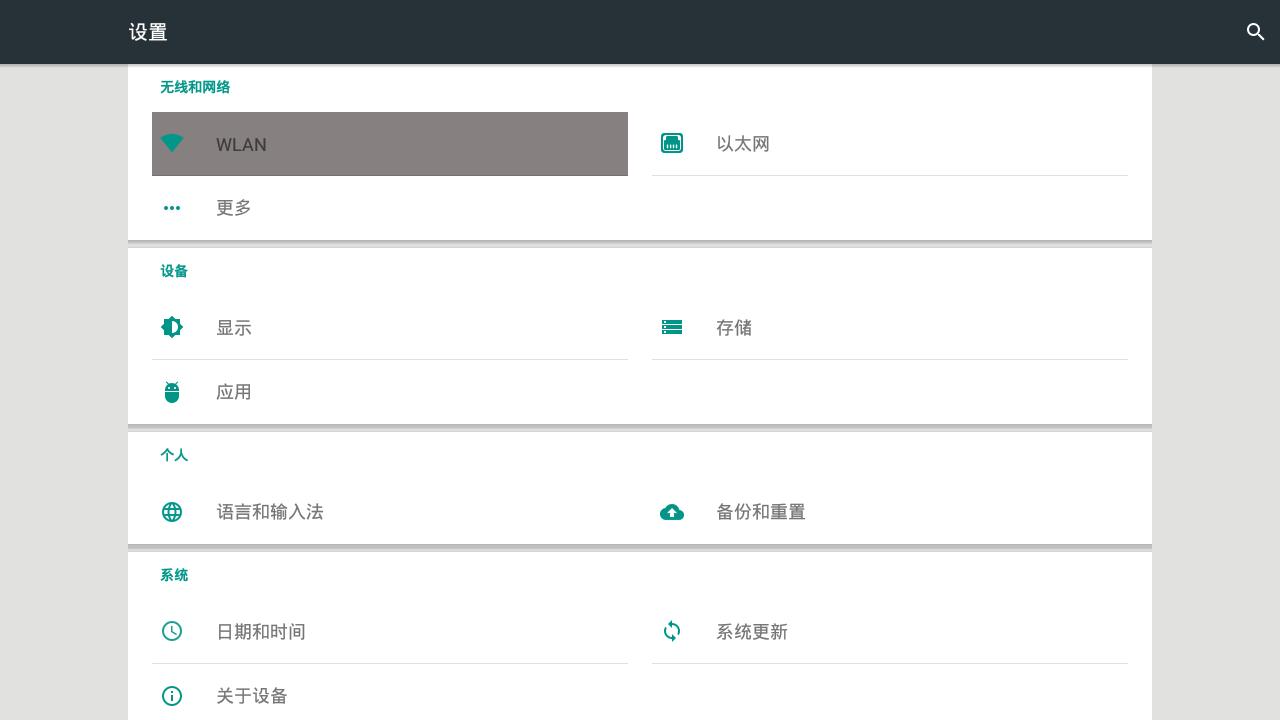Screen dimensions: 1280x720
Task: Click the three-dot 更多 icon
Action: (x=172, y=208)
